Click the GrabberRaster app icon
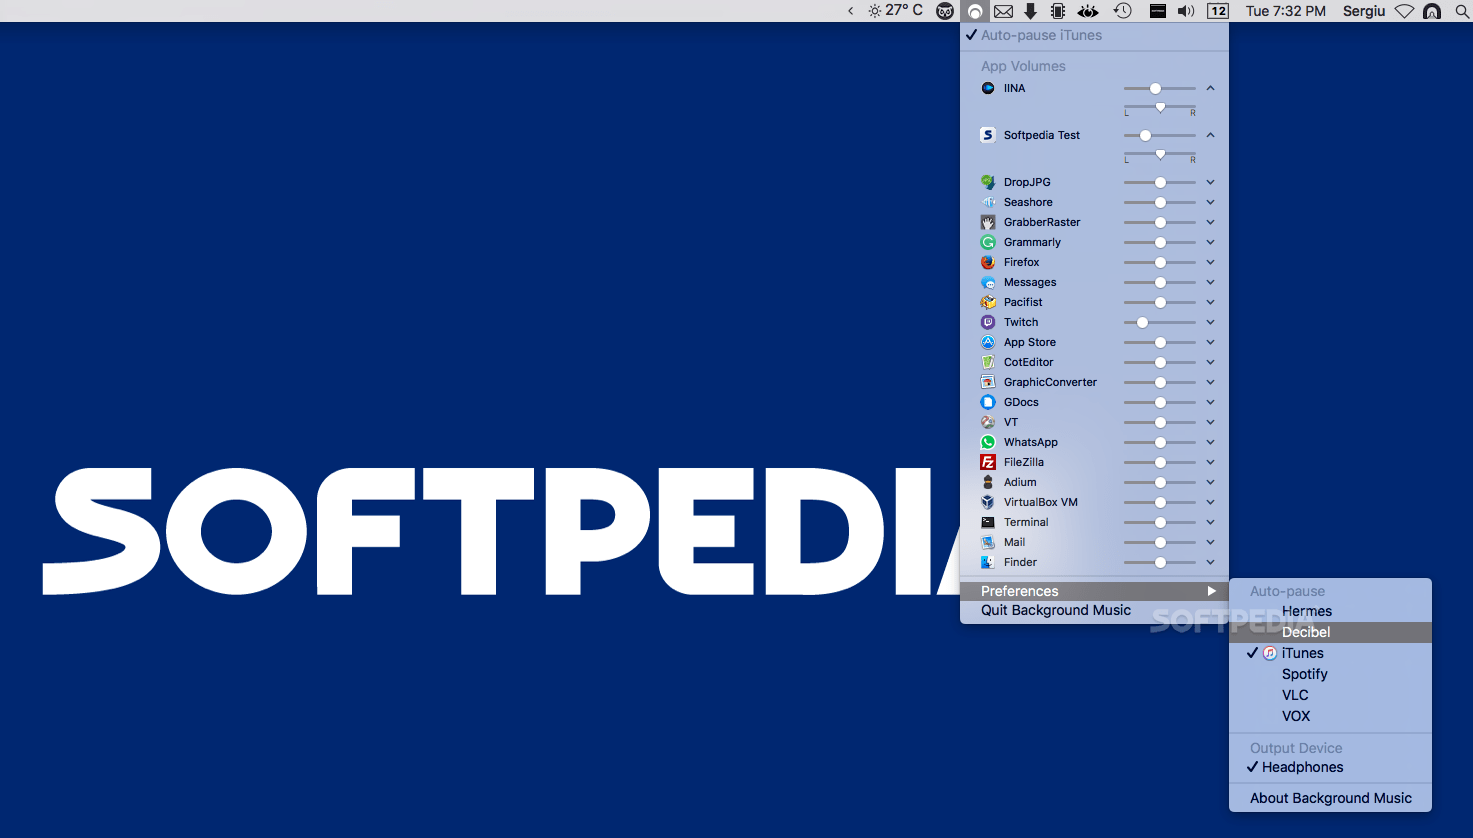 click(x=988, y=222)
